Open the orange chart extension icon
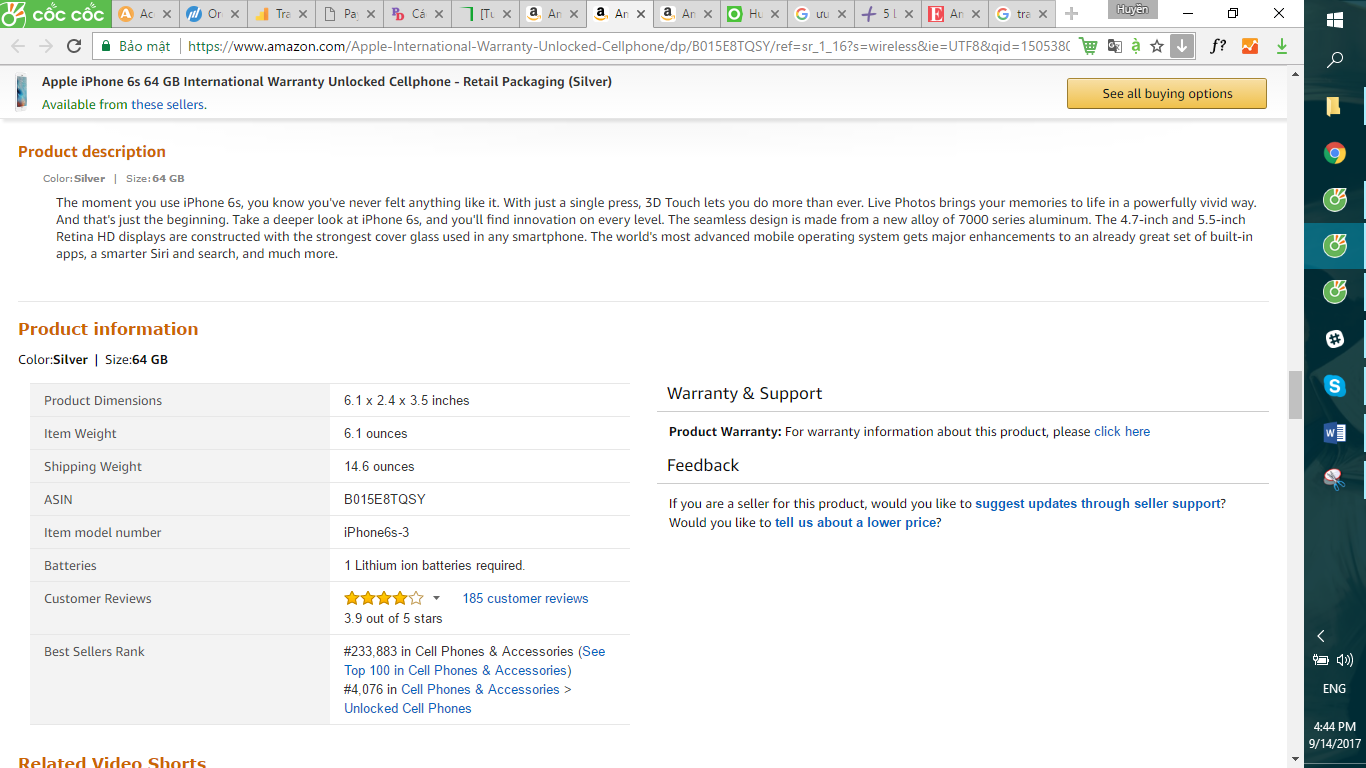Screen dimensions: 1366x768 pyautogui.click(x=1250, y=46)
